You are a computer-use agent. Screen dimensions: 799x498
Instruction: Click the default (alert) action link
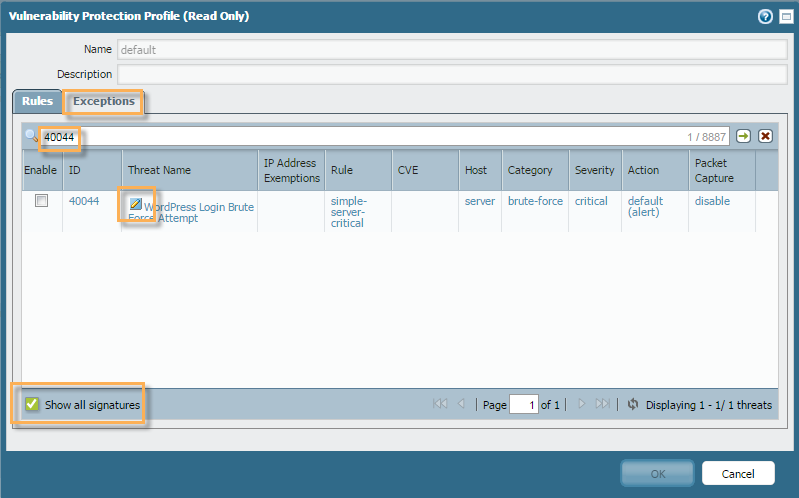(645, 207)
